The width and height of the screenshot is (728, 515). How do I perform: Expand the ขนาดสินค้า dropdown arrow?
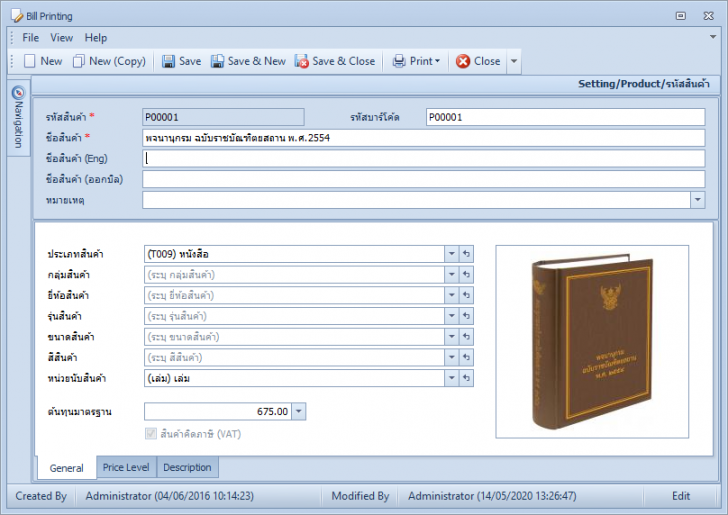point(451,337)
